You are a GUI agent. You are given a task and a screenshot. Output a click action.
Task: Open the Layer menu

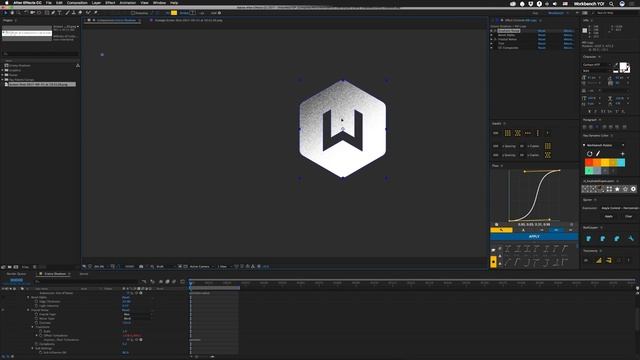pyautogui.click(x=96, y=3)
